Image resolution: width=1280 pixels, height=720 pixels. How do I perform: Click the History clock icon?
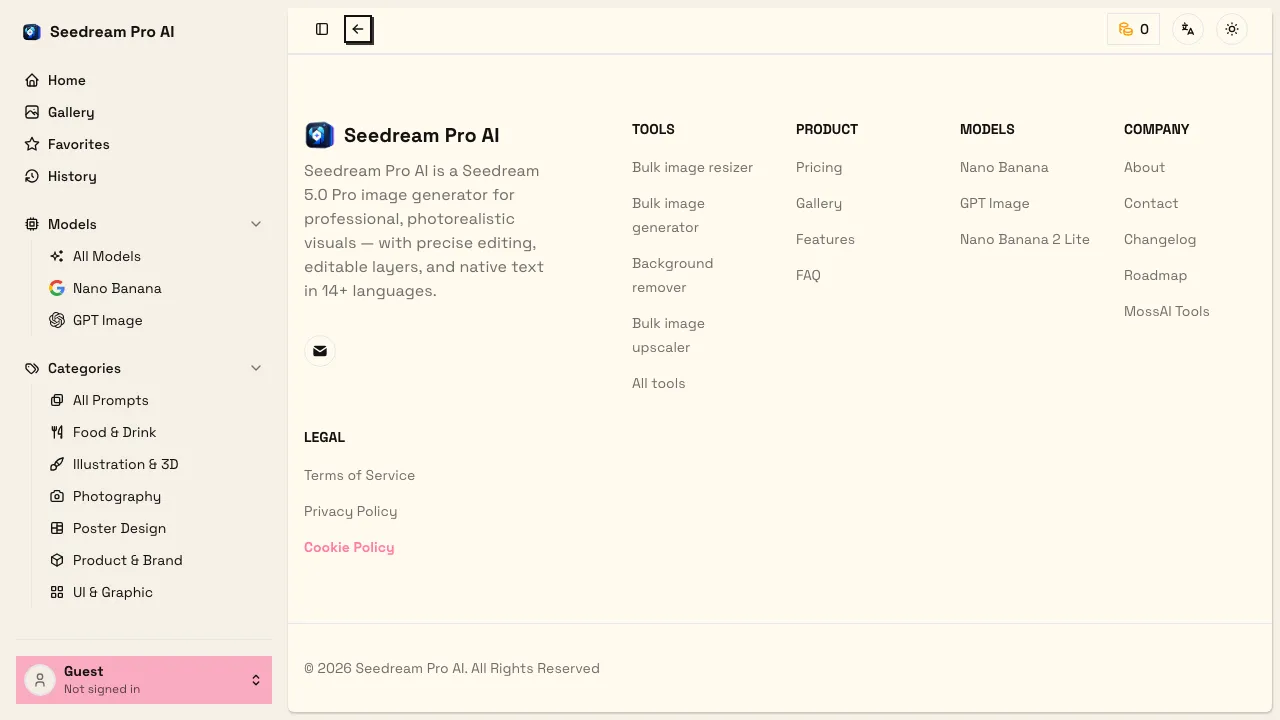click(32, 176)
